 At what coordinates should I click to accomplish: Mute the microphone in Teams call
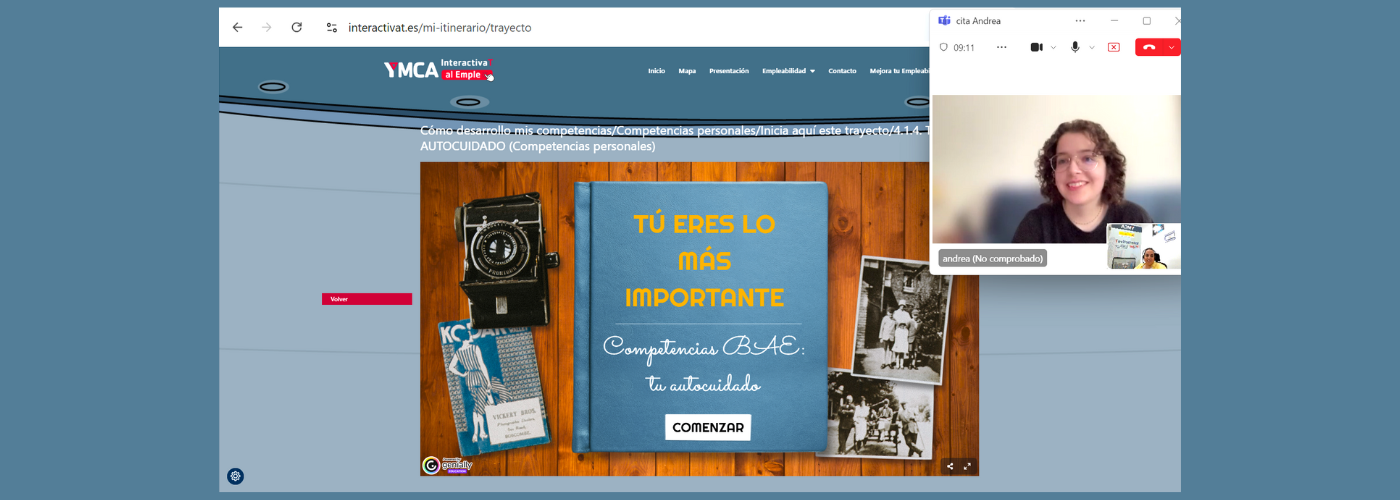[x=1075, y=47]
